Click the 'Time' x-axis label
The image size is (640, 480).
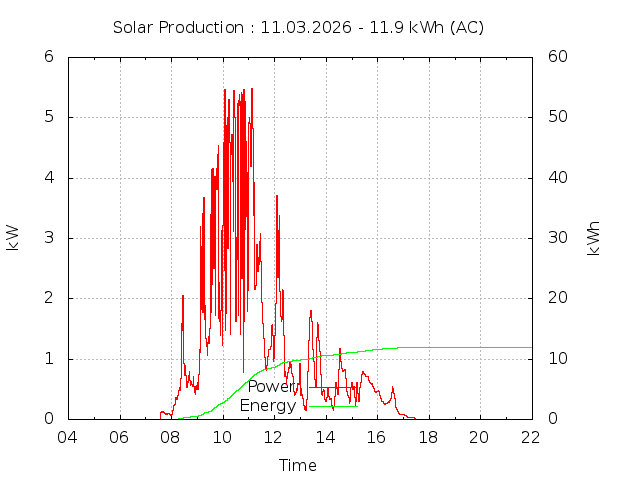298,465
